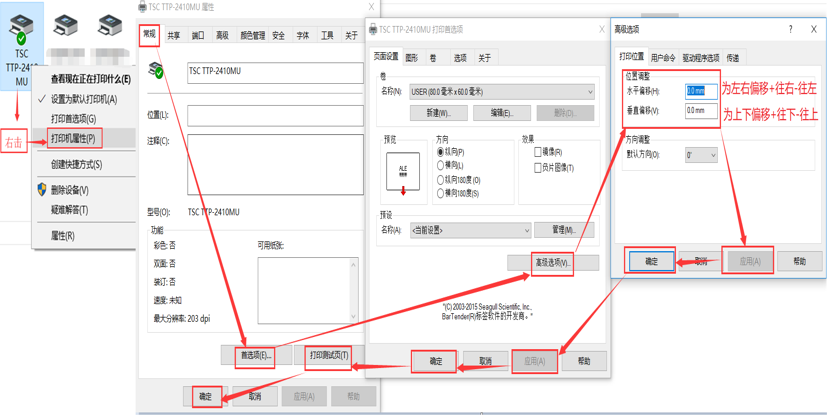Switch to the 用户命令 tab

click(x=663, y=58)
